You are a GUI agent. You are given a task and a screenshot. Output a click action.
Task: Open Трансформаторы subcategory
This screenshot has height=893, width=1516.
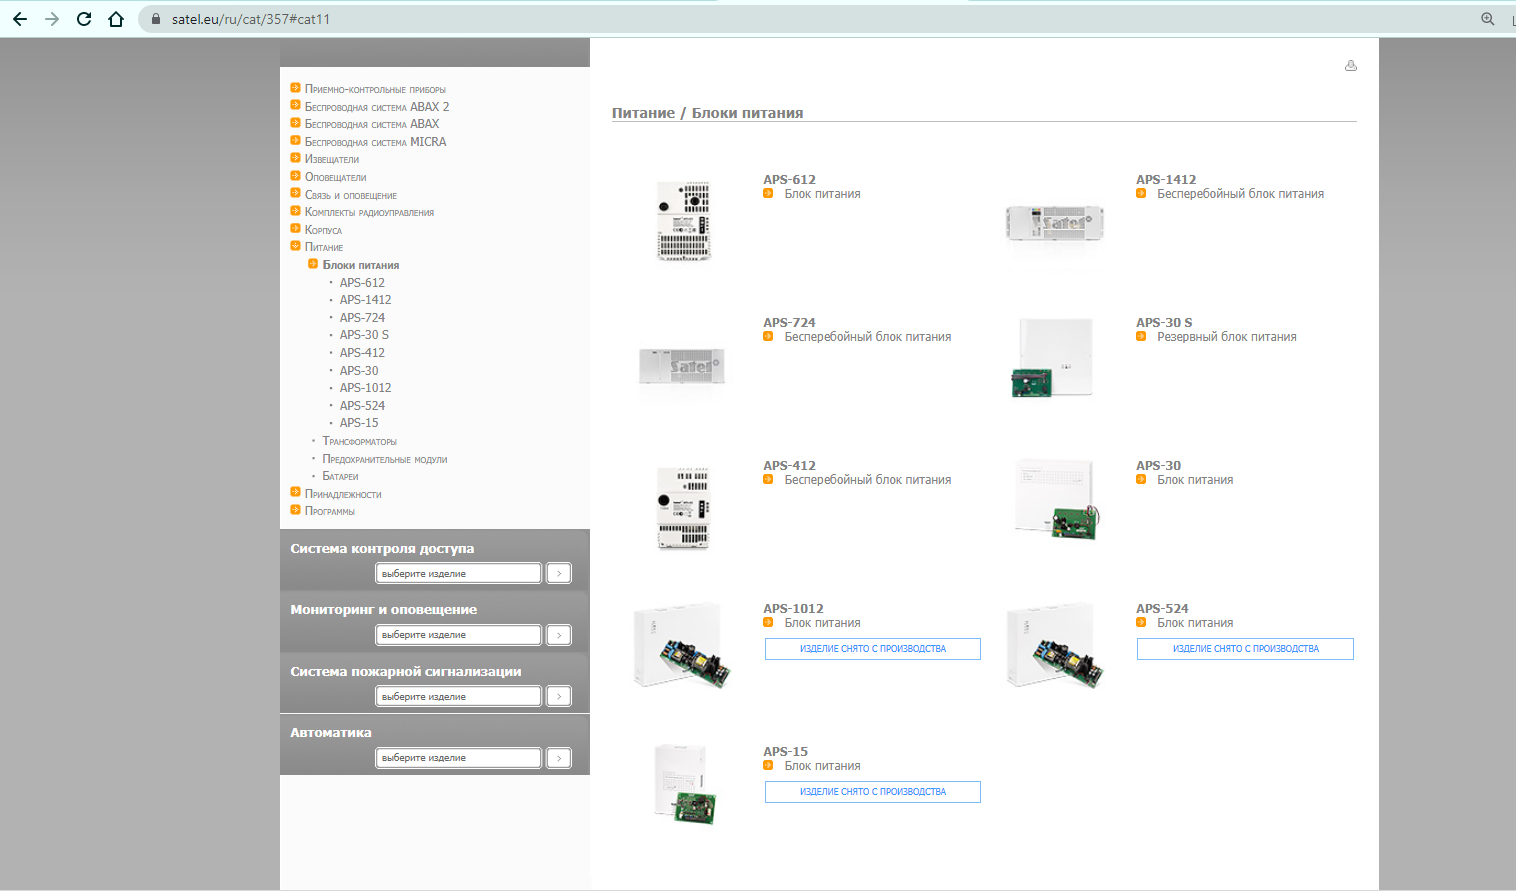click(359, 441)
